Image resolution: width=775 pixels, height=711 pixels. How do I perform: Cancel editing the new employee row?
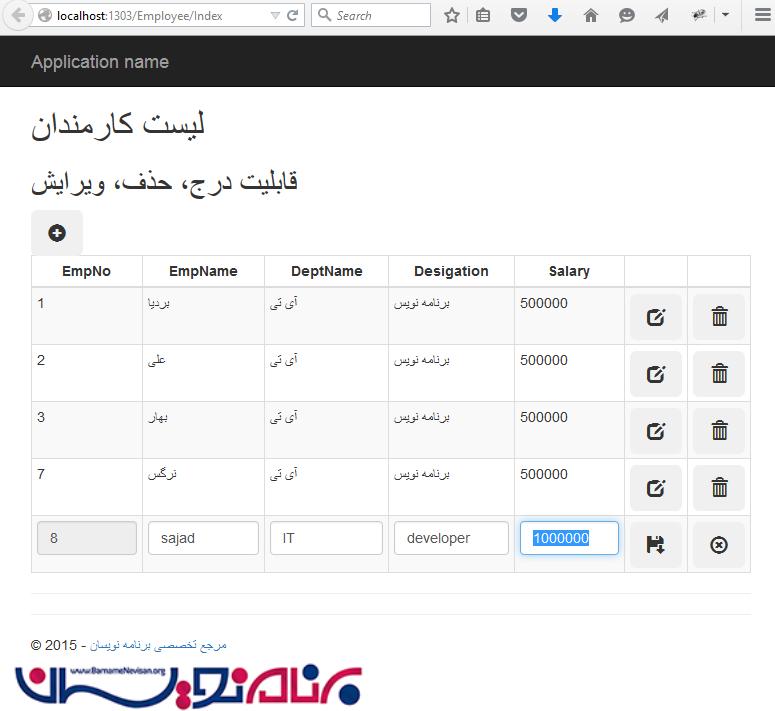718,545
